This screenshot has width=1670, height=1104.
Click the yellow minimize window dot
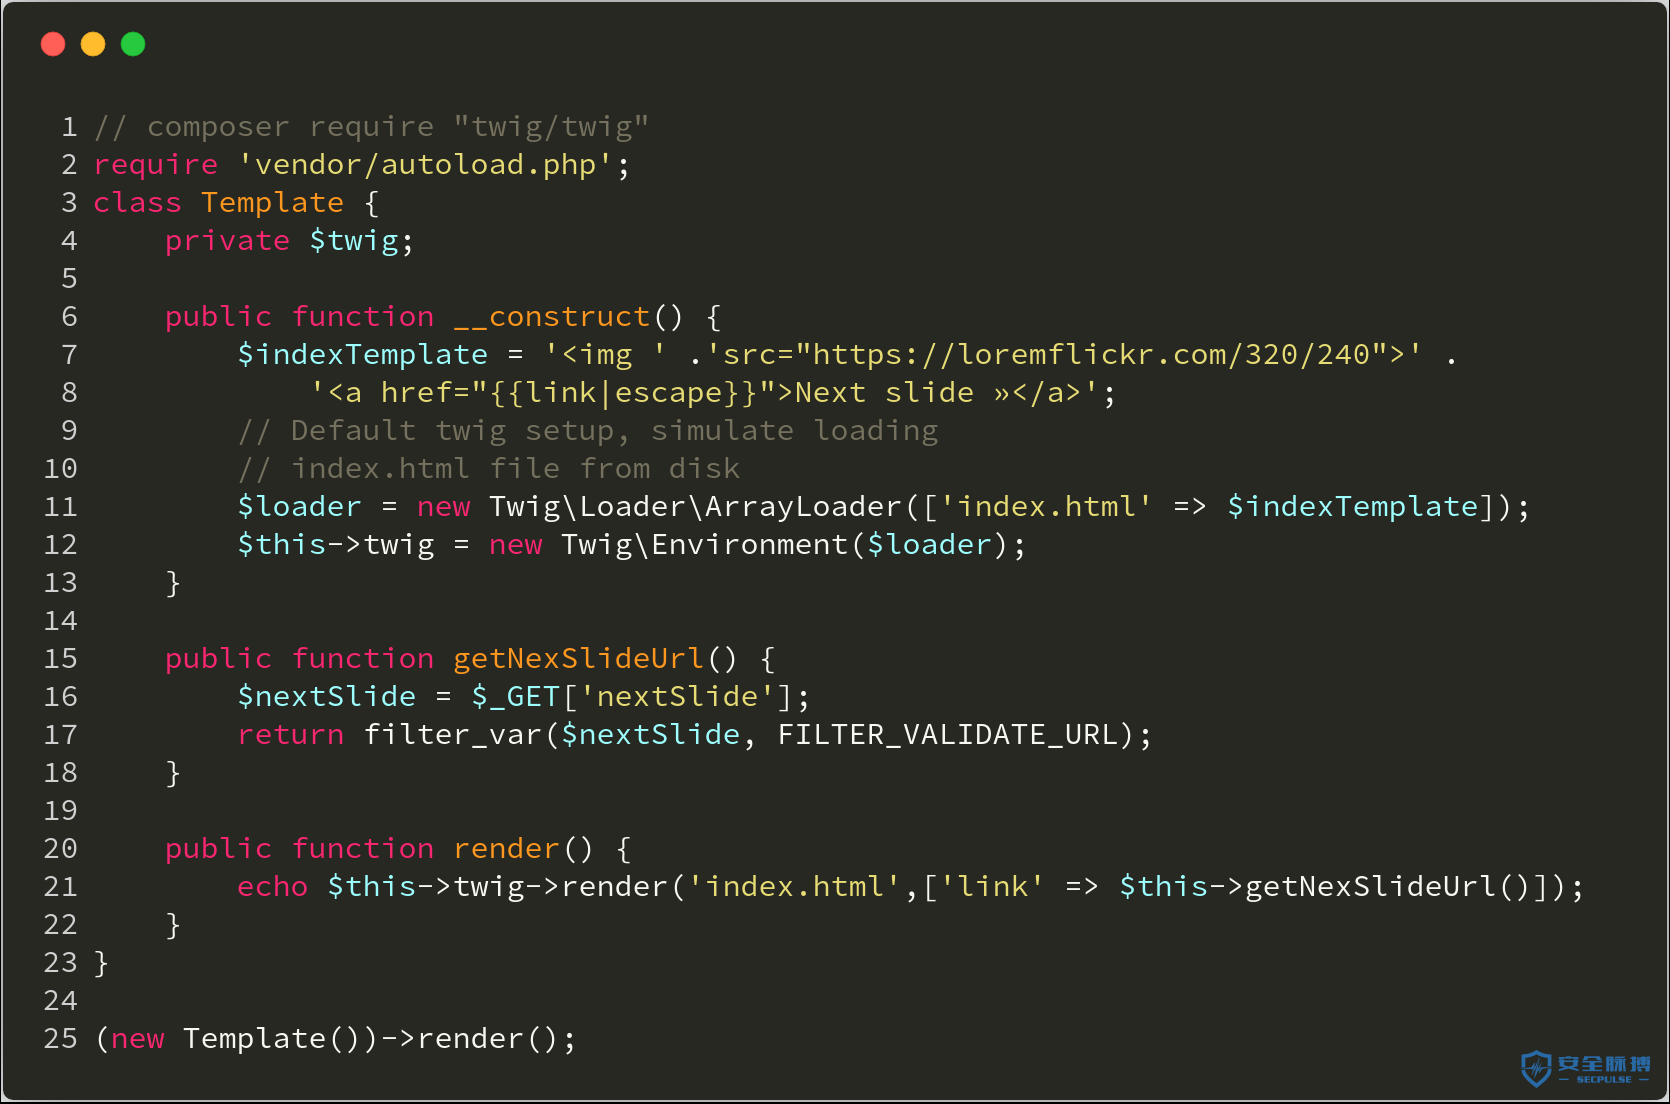pyautogui.click(x=93, y=44)
